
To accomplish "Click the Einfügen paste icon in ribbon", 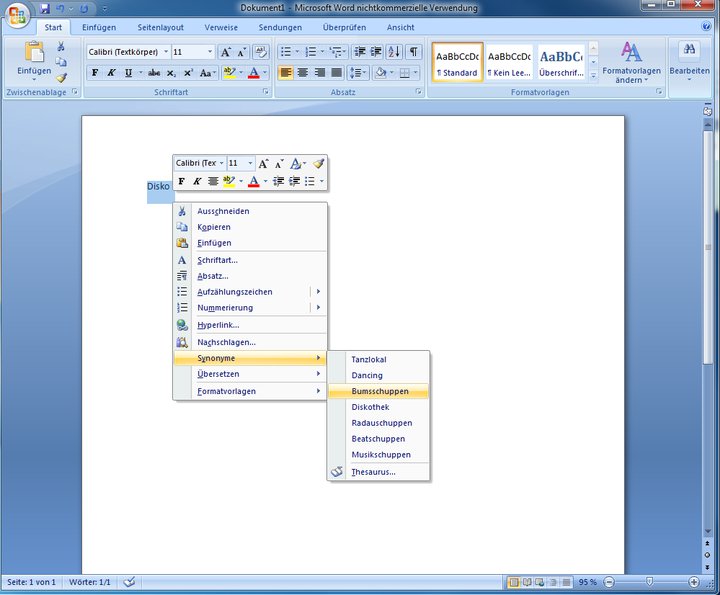I will click(34, 53).
